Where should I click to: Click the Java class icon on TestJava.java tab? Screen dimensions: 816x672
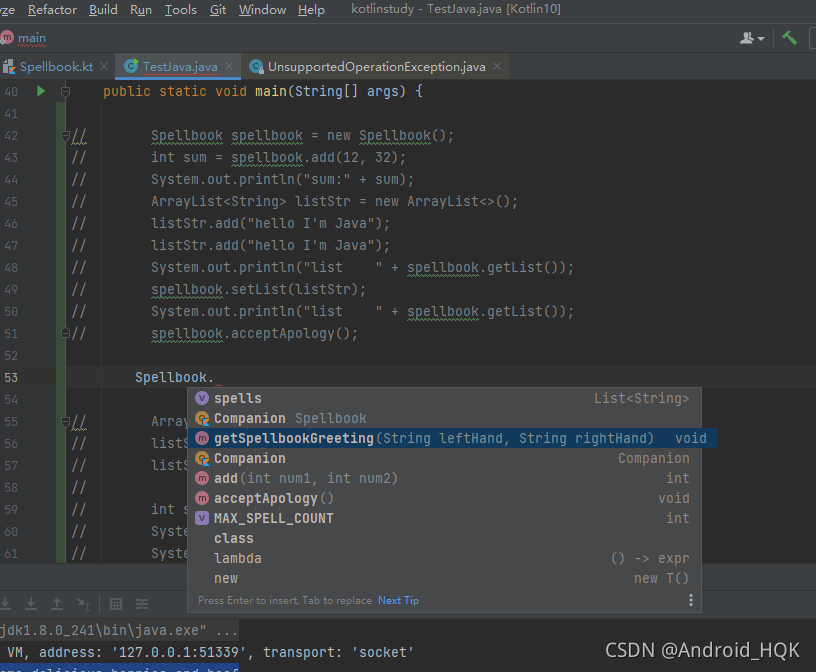pos(132,66)
